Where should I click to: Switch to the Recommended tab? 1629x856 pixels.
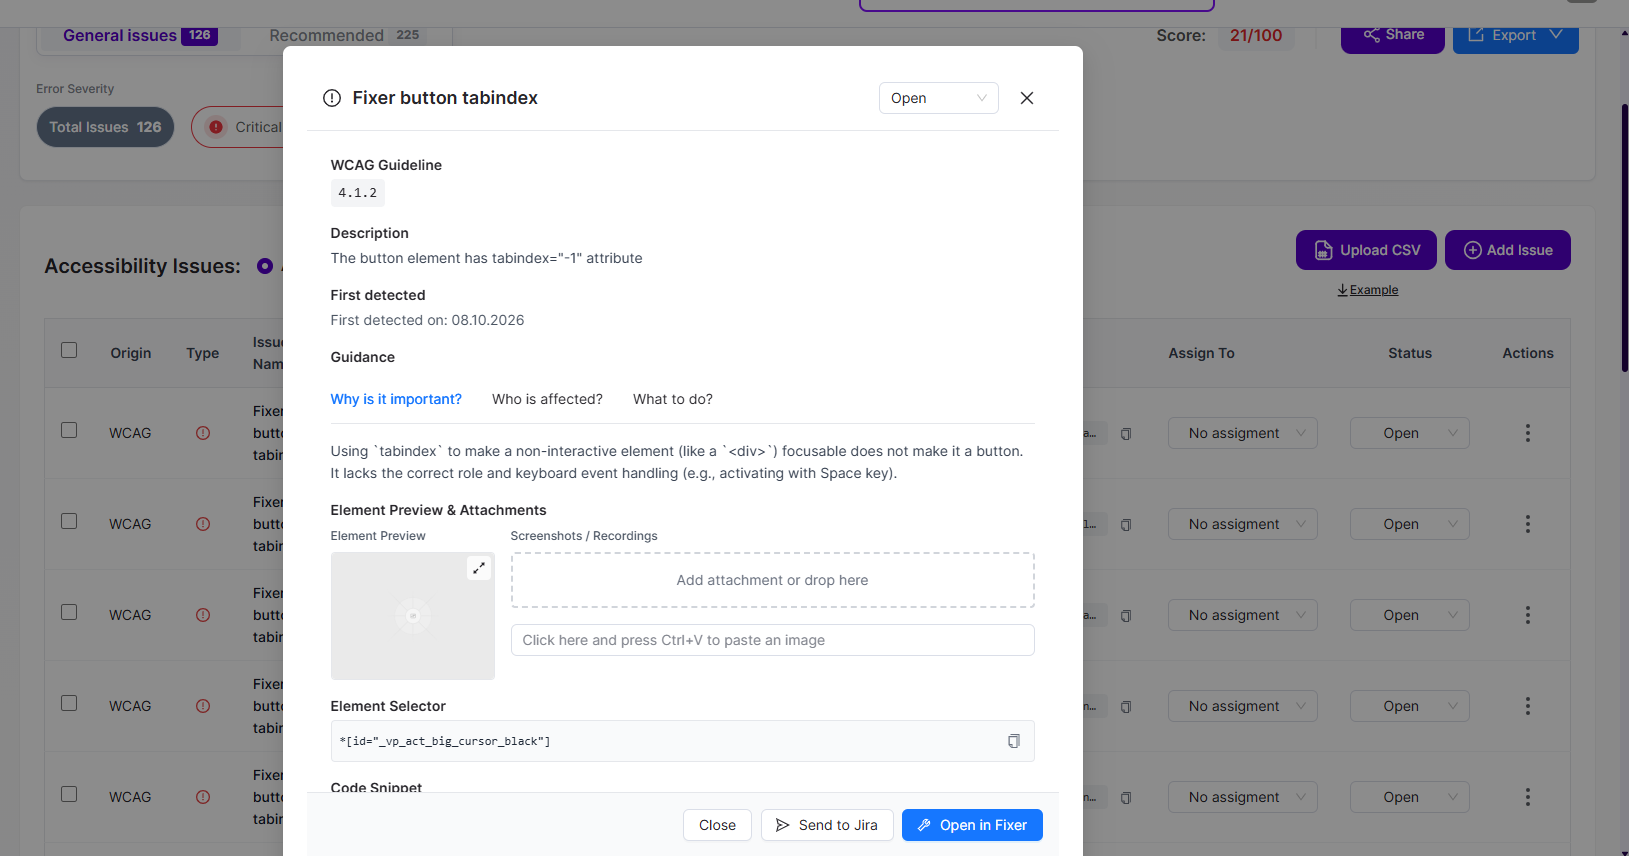(x=346, y=36)
